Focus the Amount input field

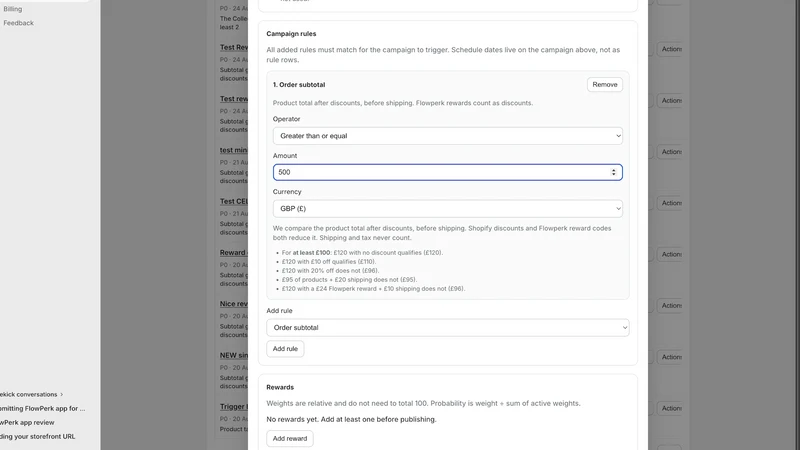pos(447,172)
